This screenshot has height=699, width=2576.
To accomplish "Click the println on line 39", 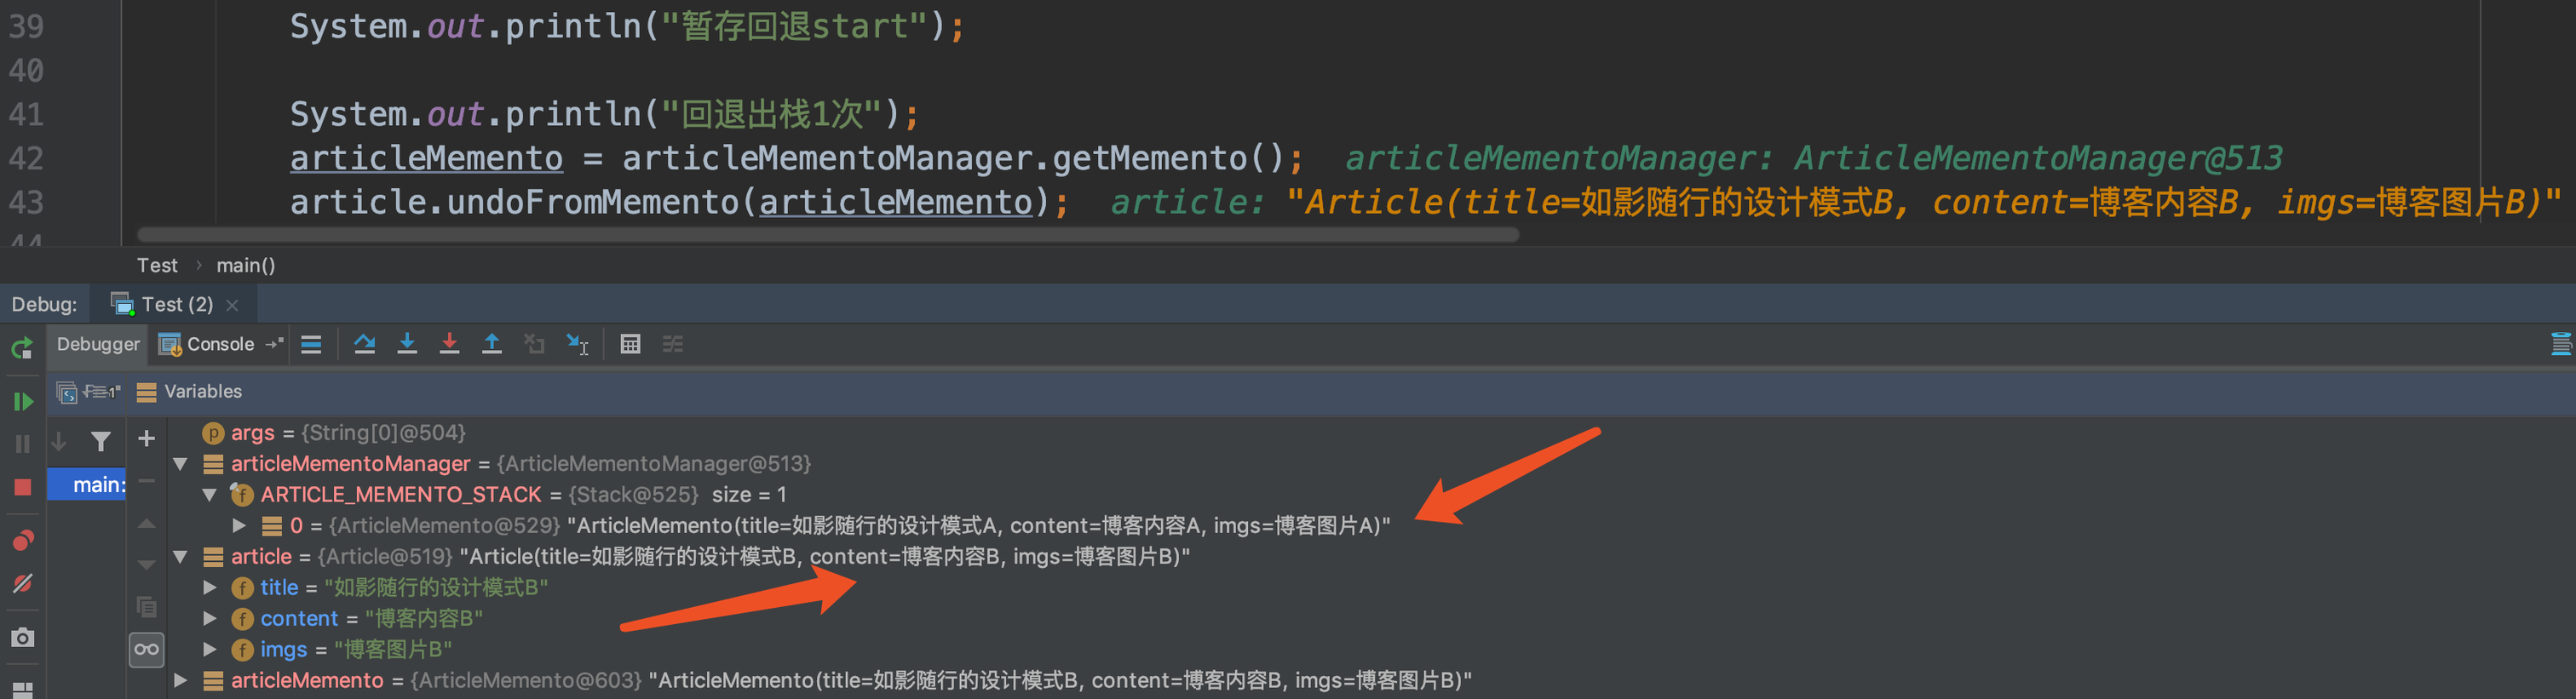I will click(x=573, y=26).
